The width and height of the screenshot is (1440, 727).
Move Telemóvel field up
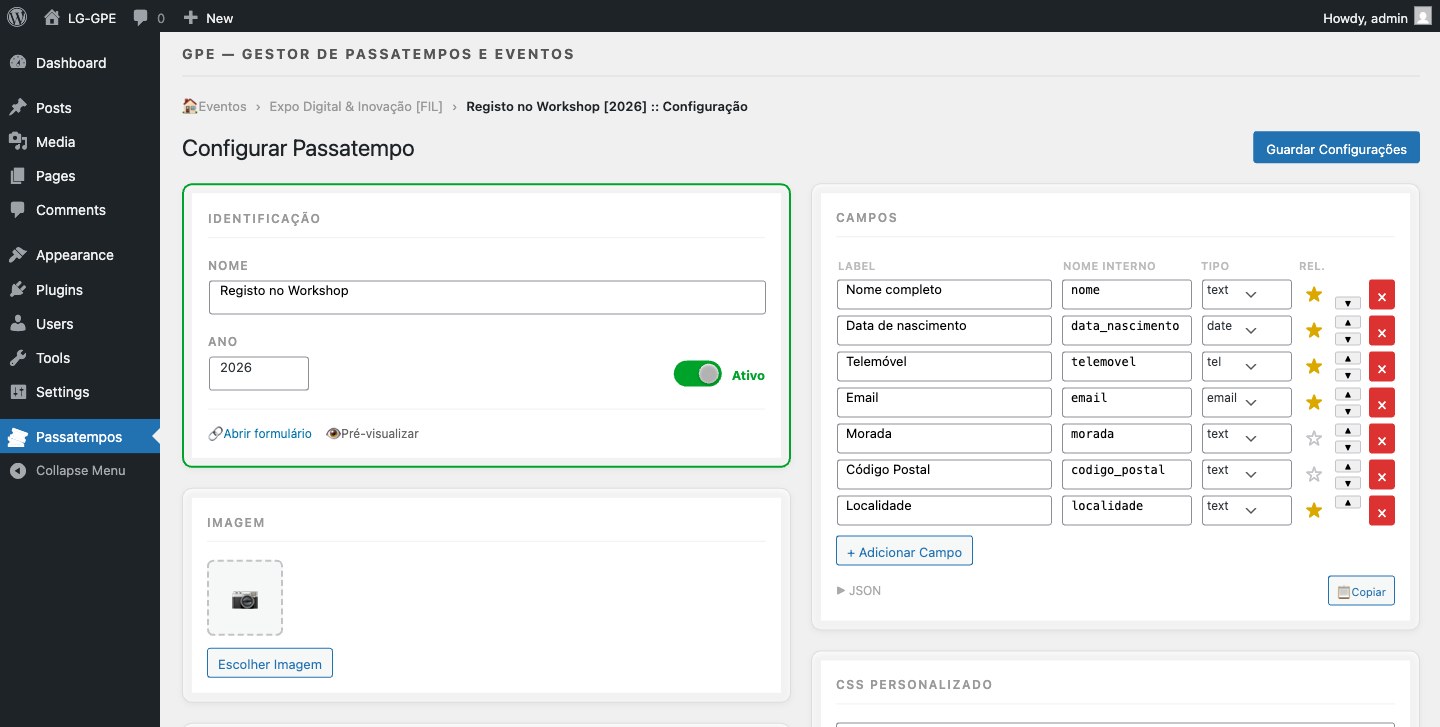point(1348,358)
